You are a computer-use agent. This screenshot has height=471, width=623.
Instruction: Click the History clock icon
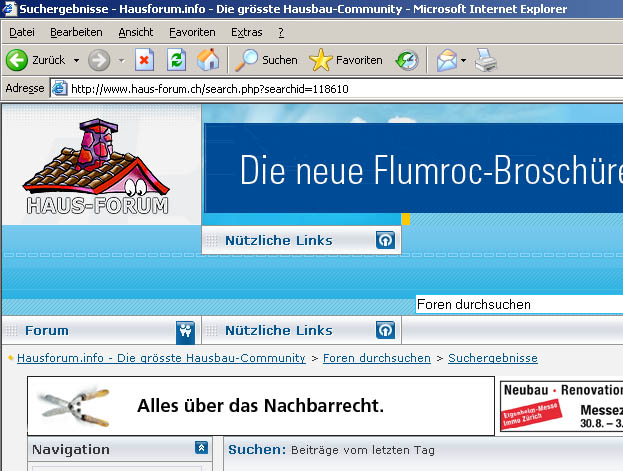[x=407, y=60]
